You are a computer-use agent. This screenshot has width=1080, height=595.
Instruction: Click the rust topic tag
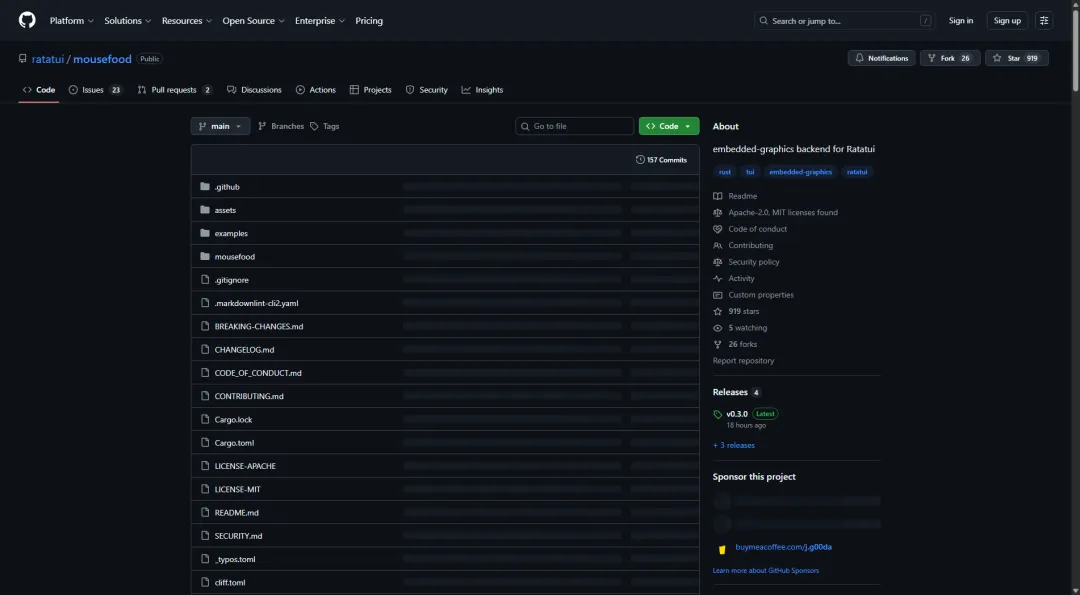click(x=725, y=172)
